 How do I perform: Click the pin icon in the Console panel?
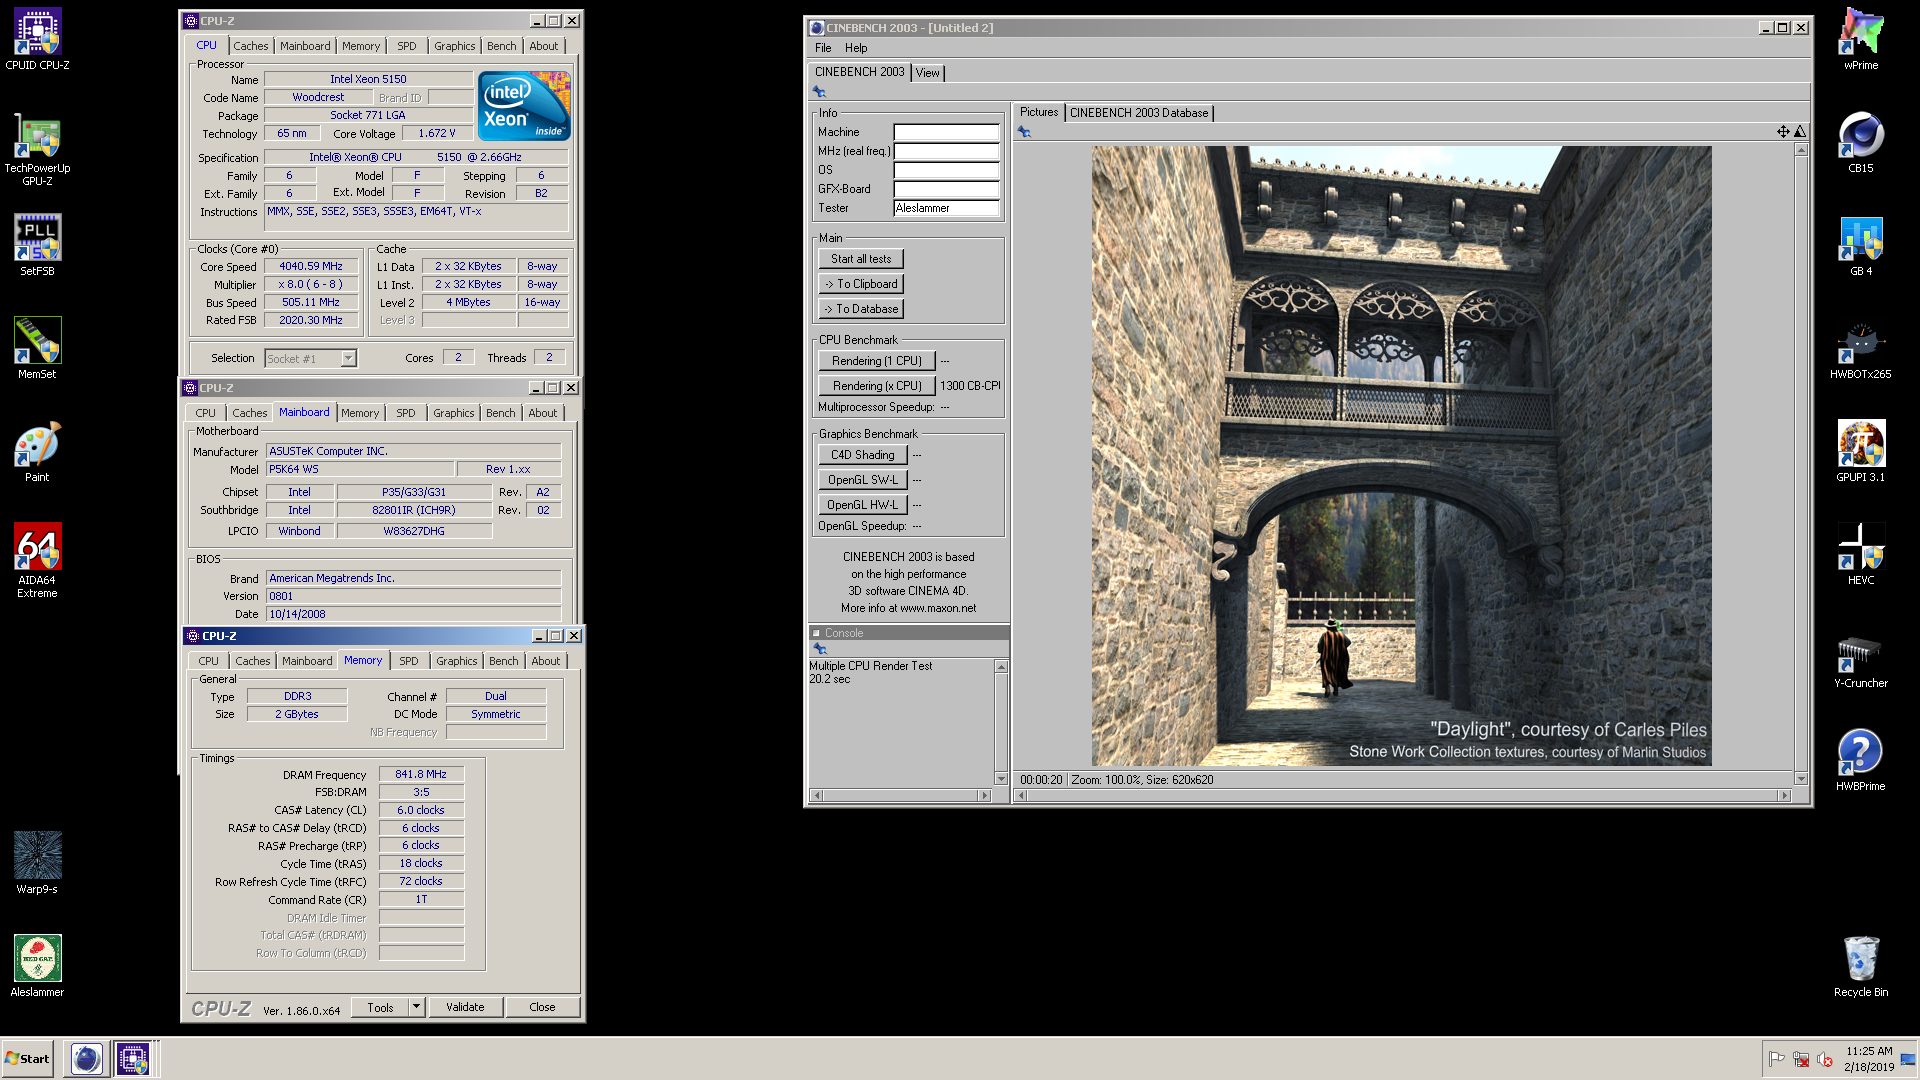820,648
